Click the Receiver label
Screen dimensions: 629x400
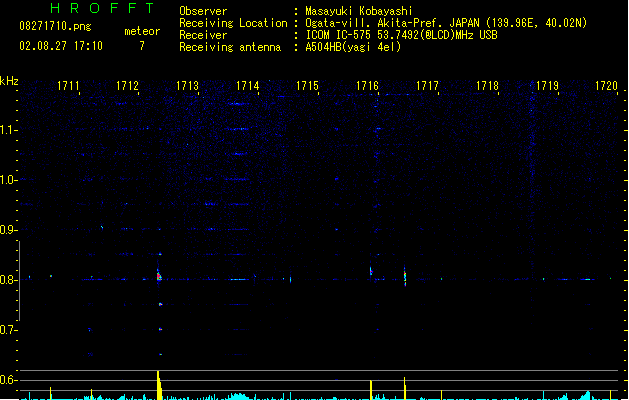(203, 35)
